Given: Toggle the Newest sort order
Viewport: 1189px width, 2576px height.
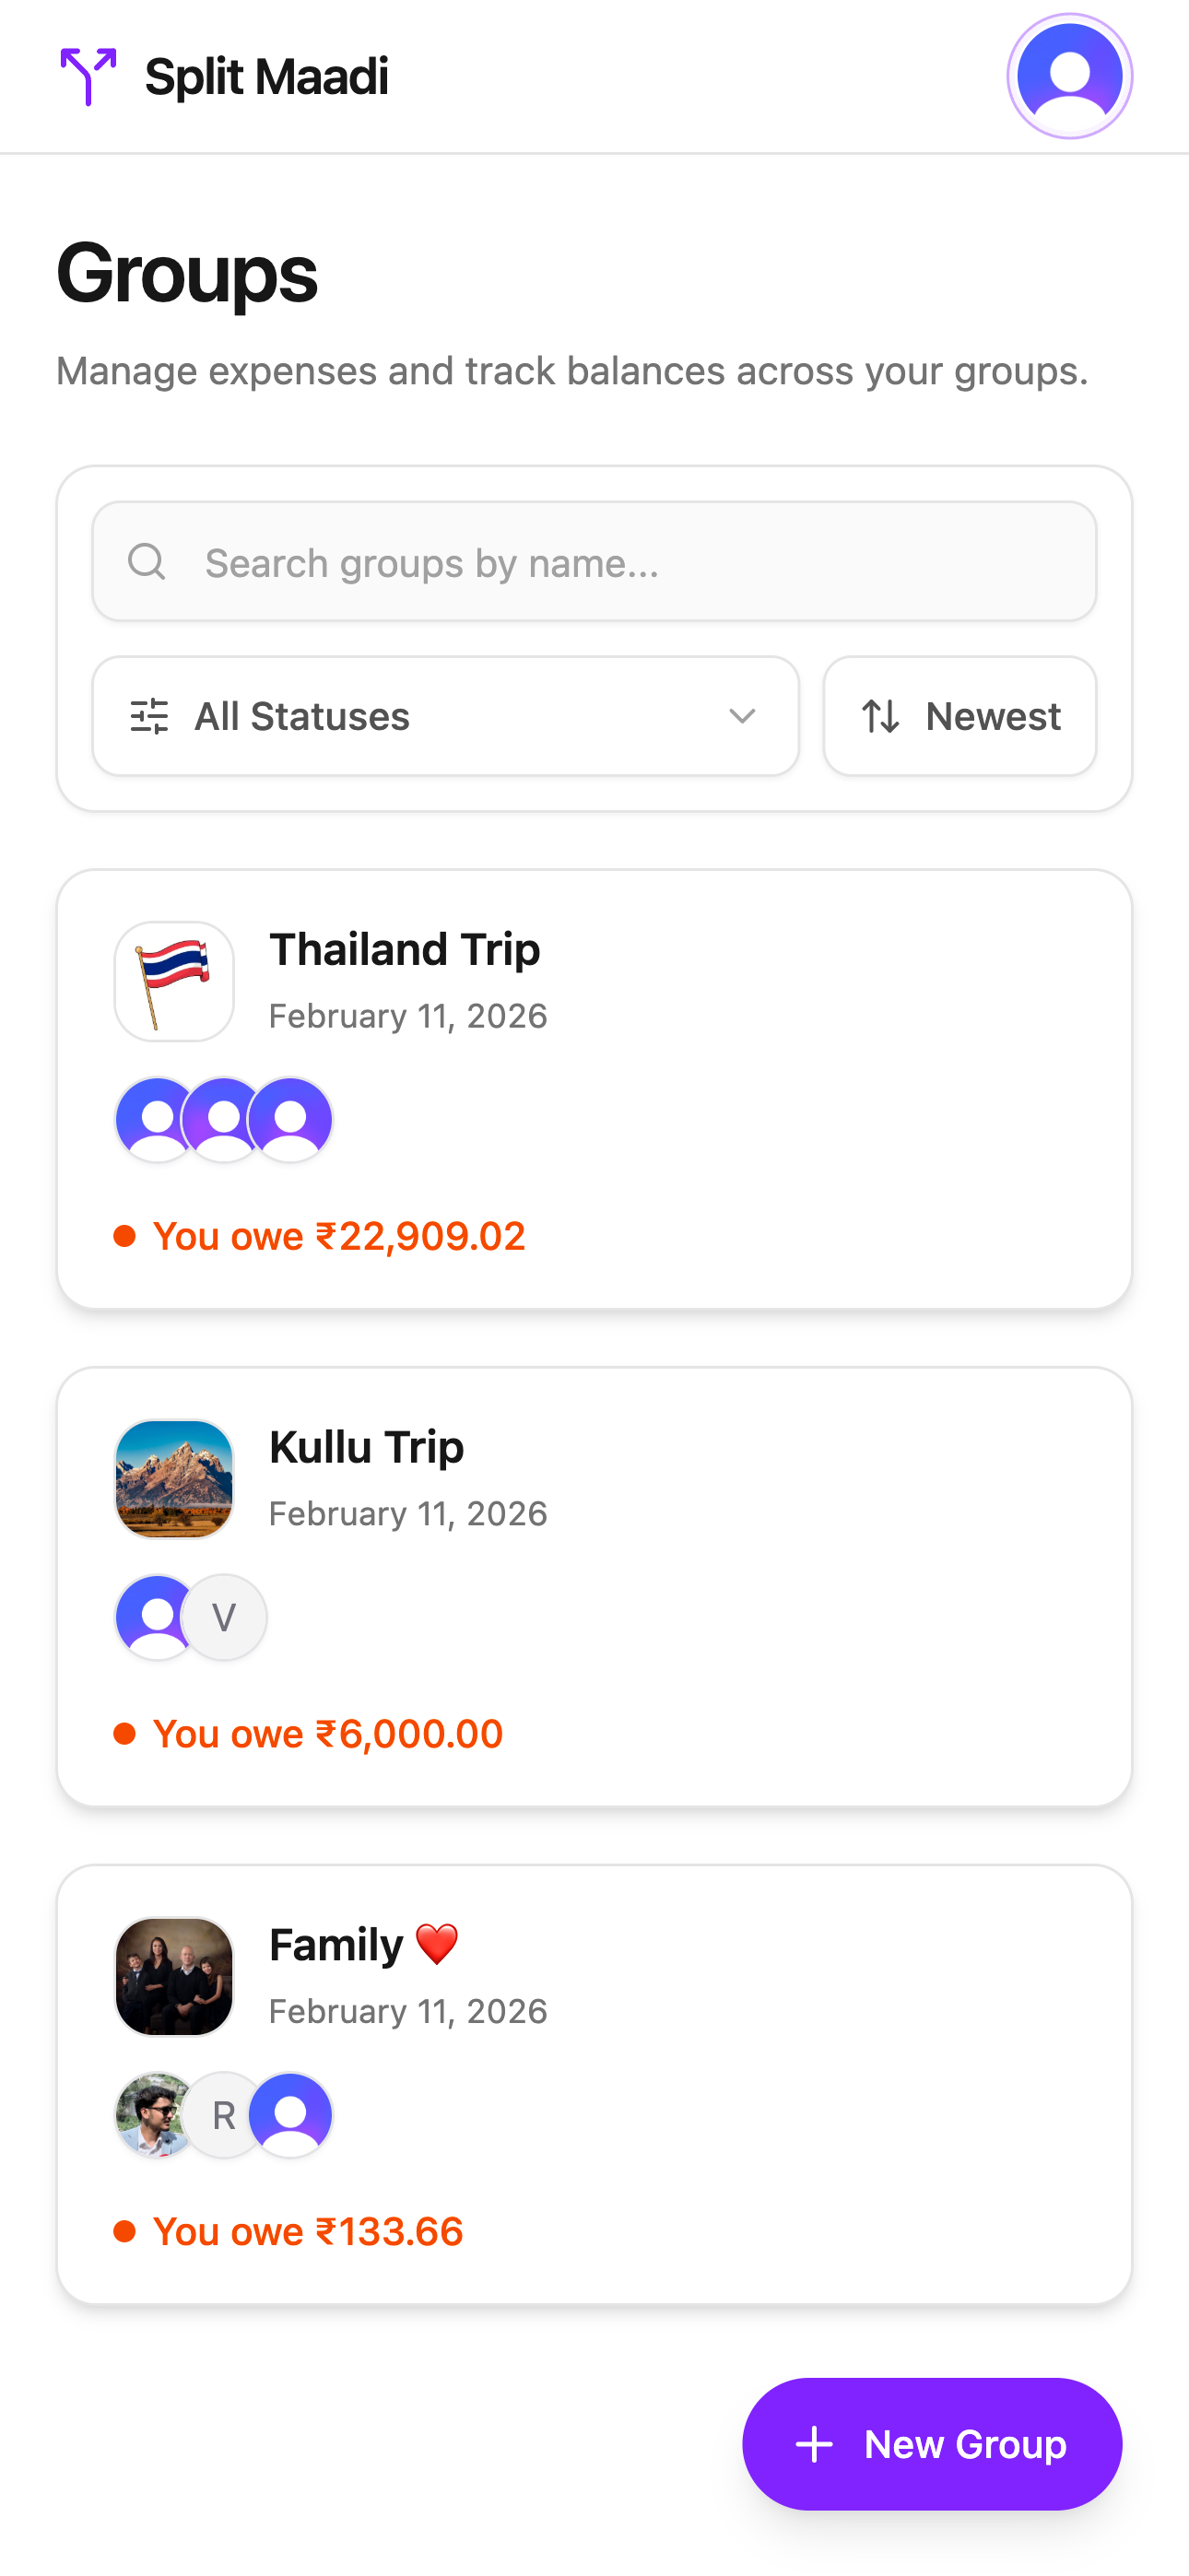Looking at the screenshot, I should (x=959, y=716).
